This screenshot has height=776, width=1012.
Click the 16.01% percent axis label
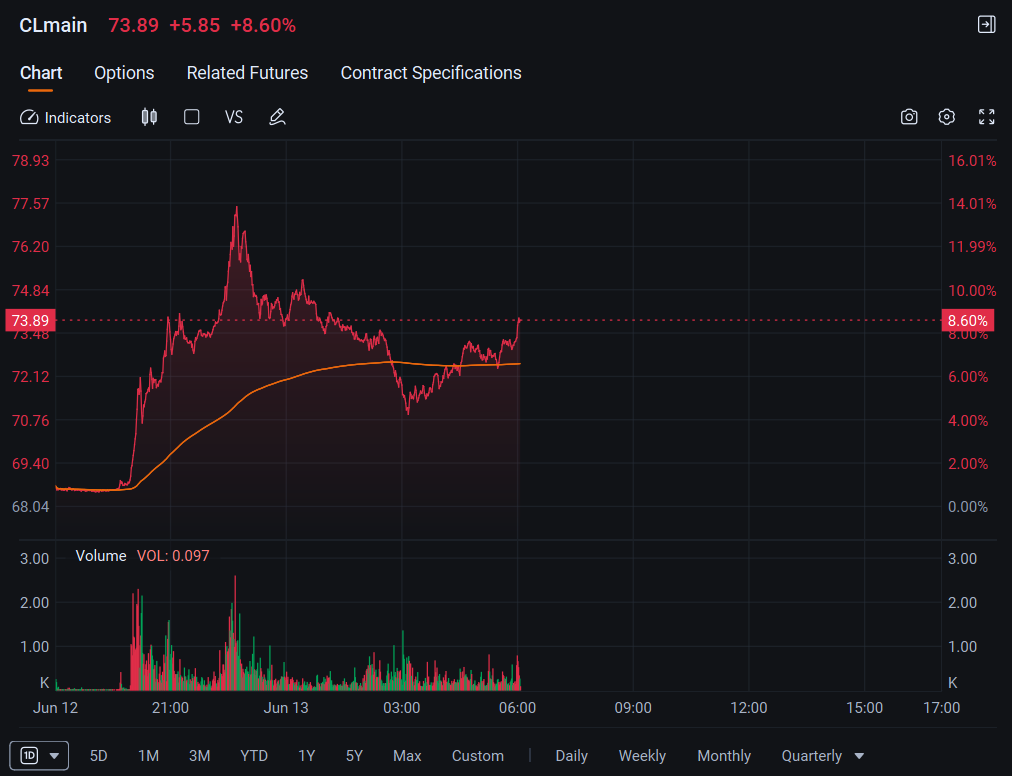click(972, 161)
